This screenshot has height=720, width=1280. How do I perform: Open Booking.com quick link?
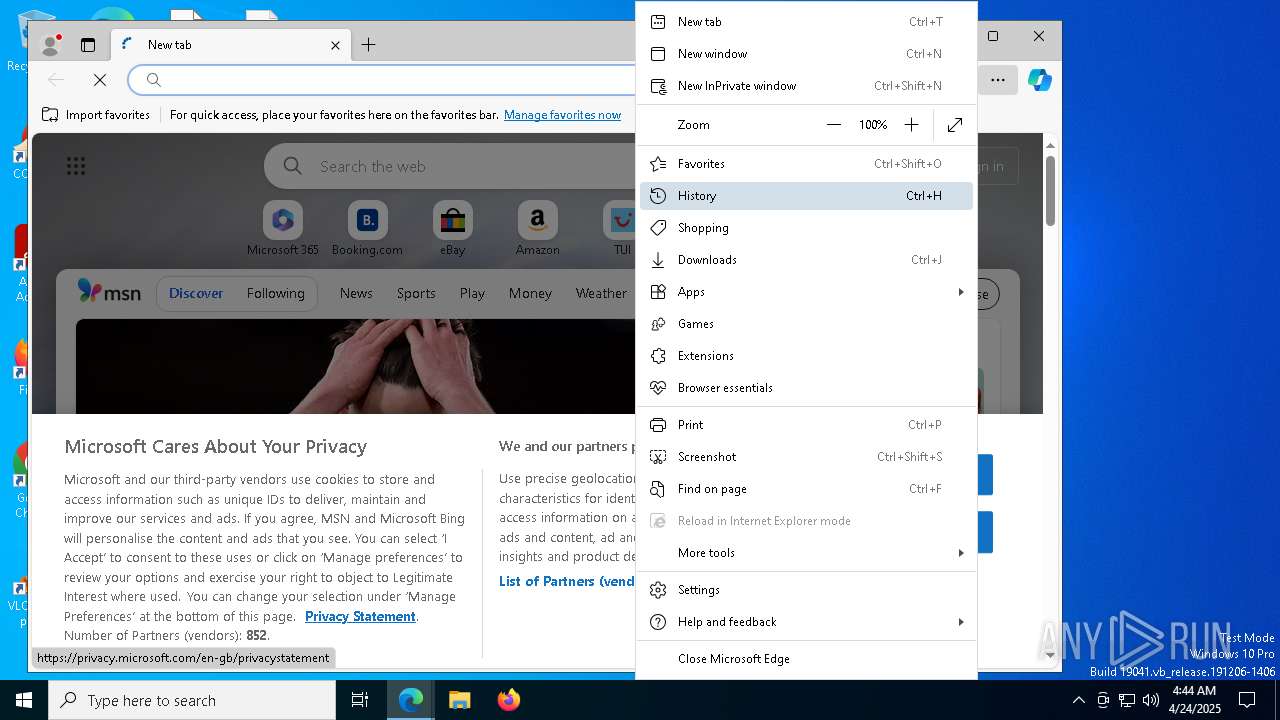pyautogui.click(x=367, y=229)
